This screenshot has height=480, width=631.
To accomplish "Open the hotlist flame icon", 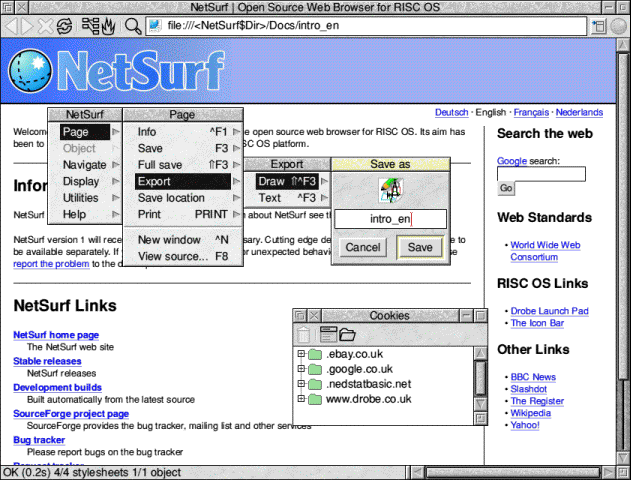I will point(108,24).
